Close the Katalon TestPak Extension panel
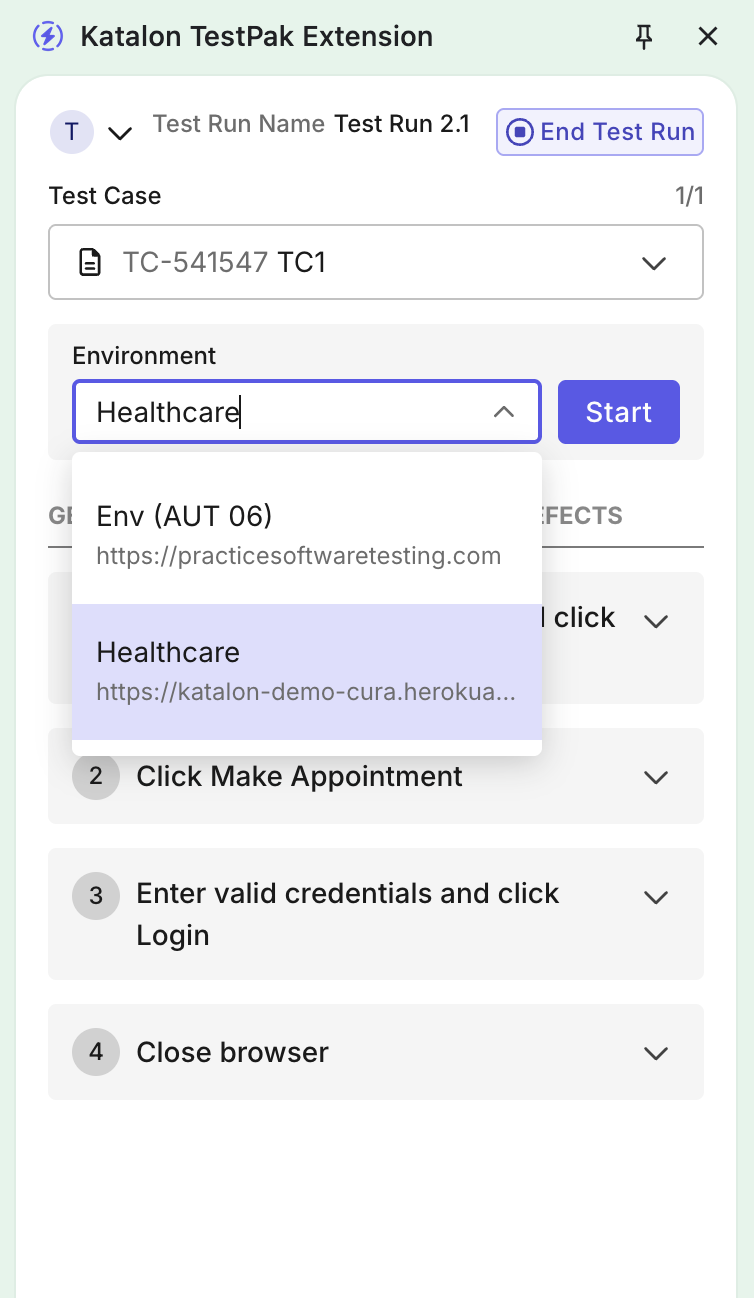Viewport: 754px width, 1298px height. click(708, 37)
